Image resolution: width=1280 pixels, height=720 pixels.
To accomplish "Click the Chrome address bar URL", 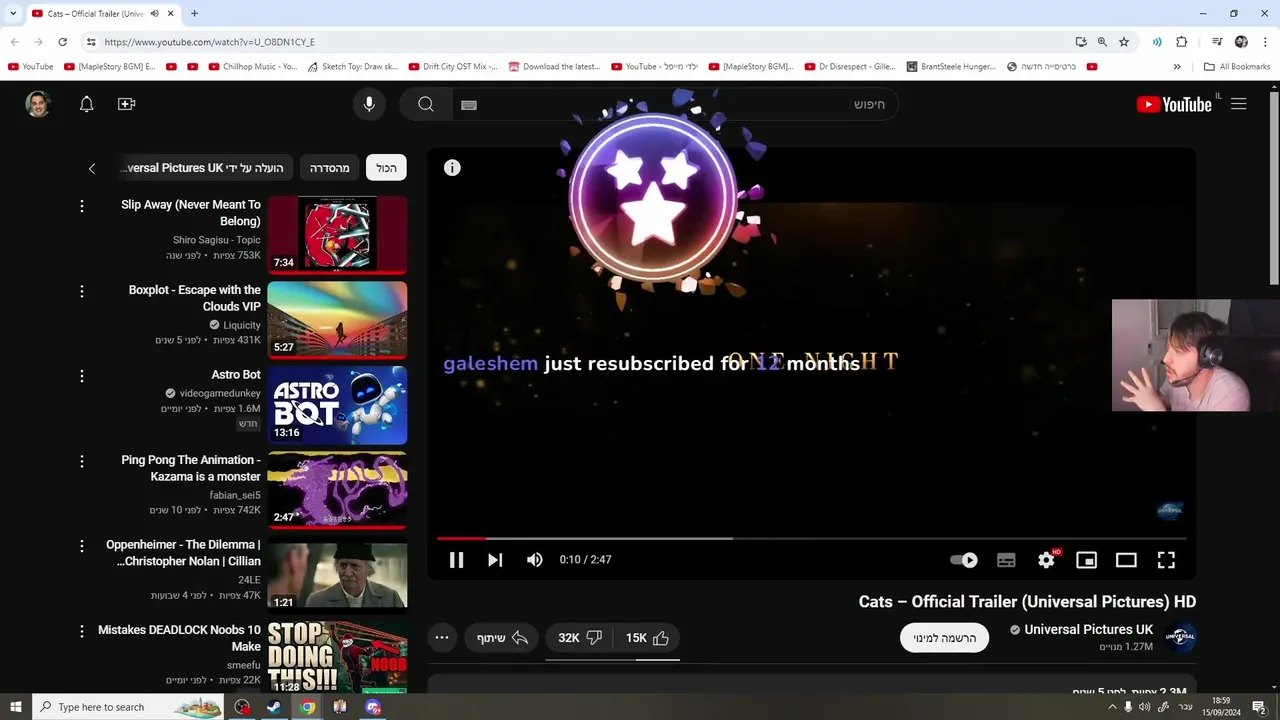I will (210, 42).
